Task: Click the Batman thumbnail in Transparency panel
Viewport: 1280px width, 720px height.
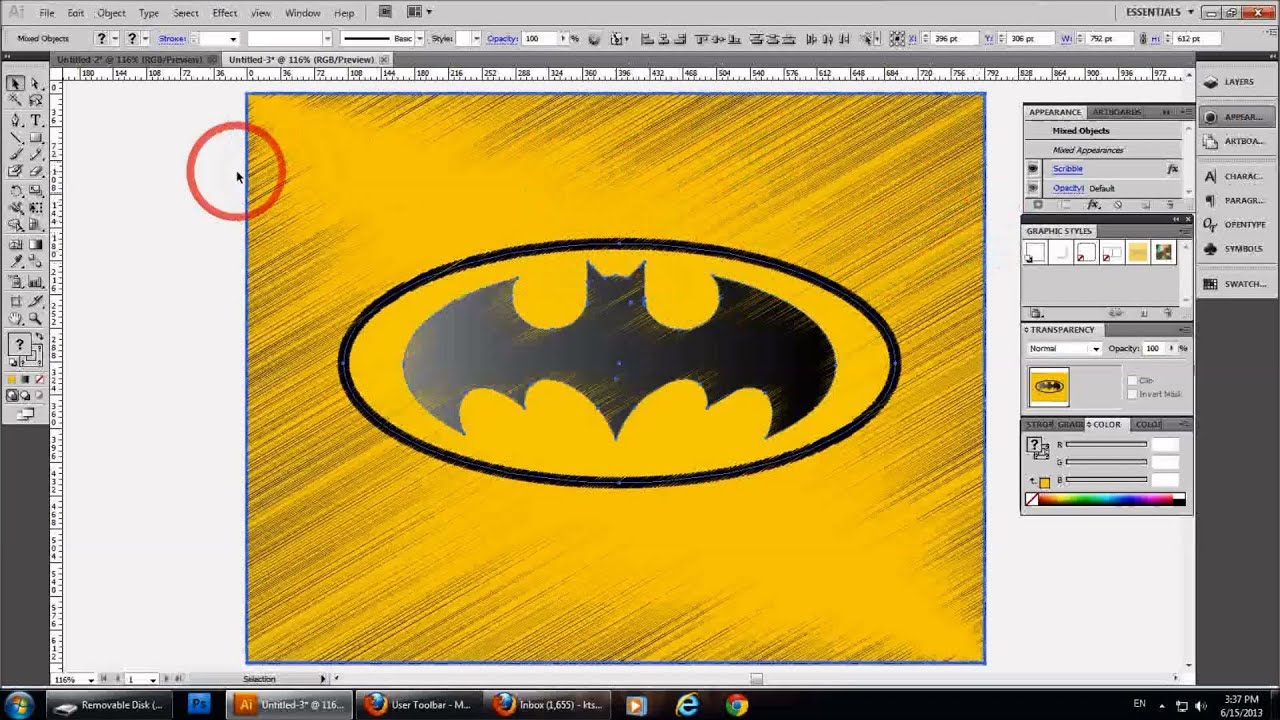Action: pos(1049,387)
